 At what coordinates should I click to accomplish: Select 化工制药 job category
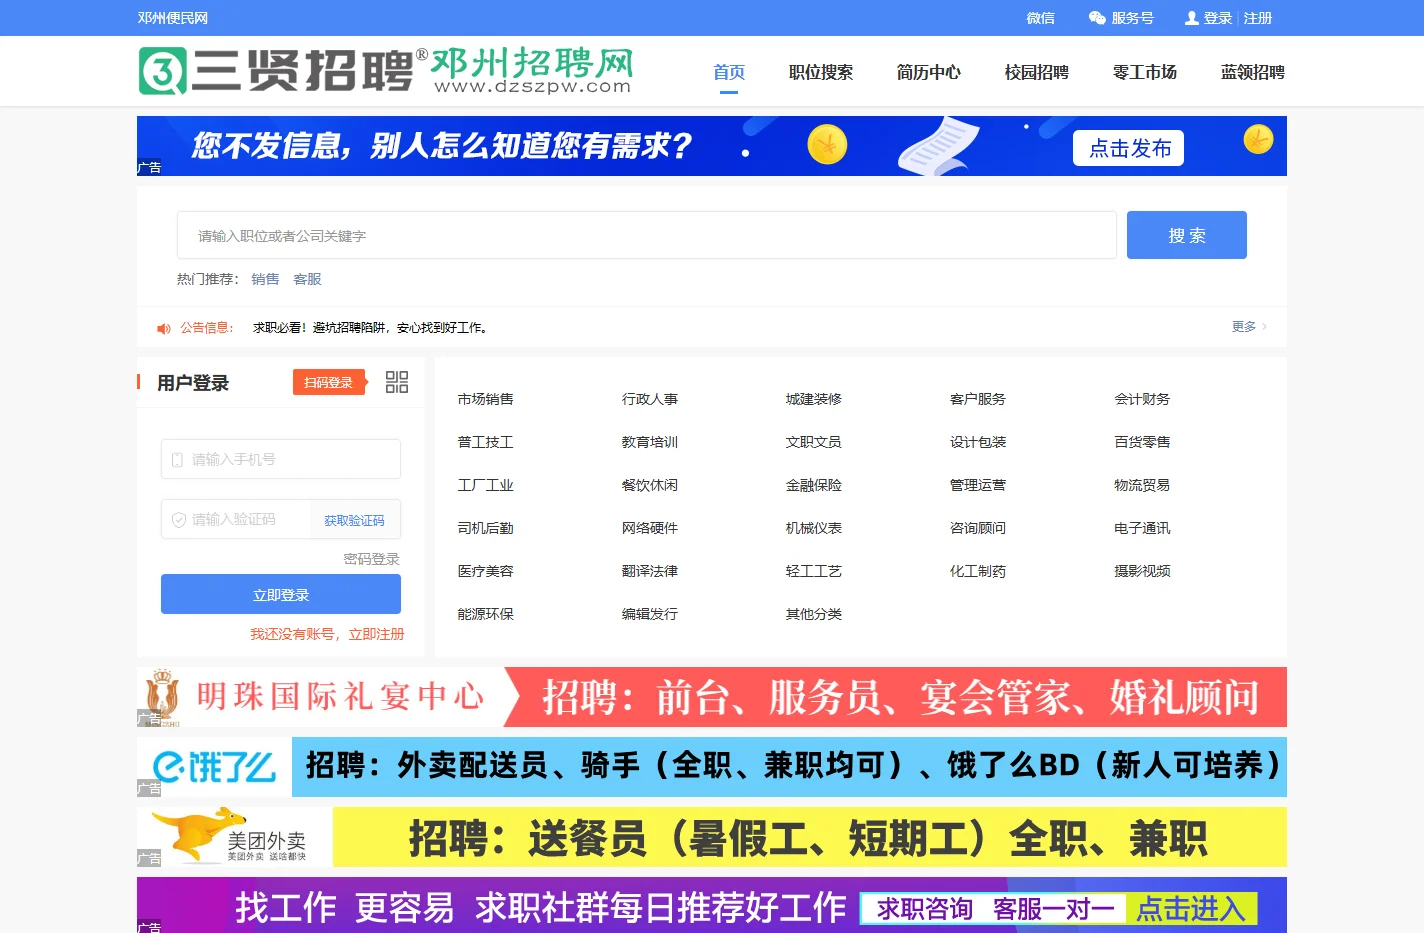tap(978, 571)
